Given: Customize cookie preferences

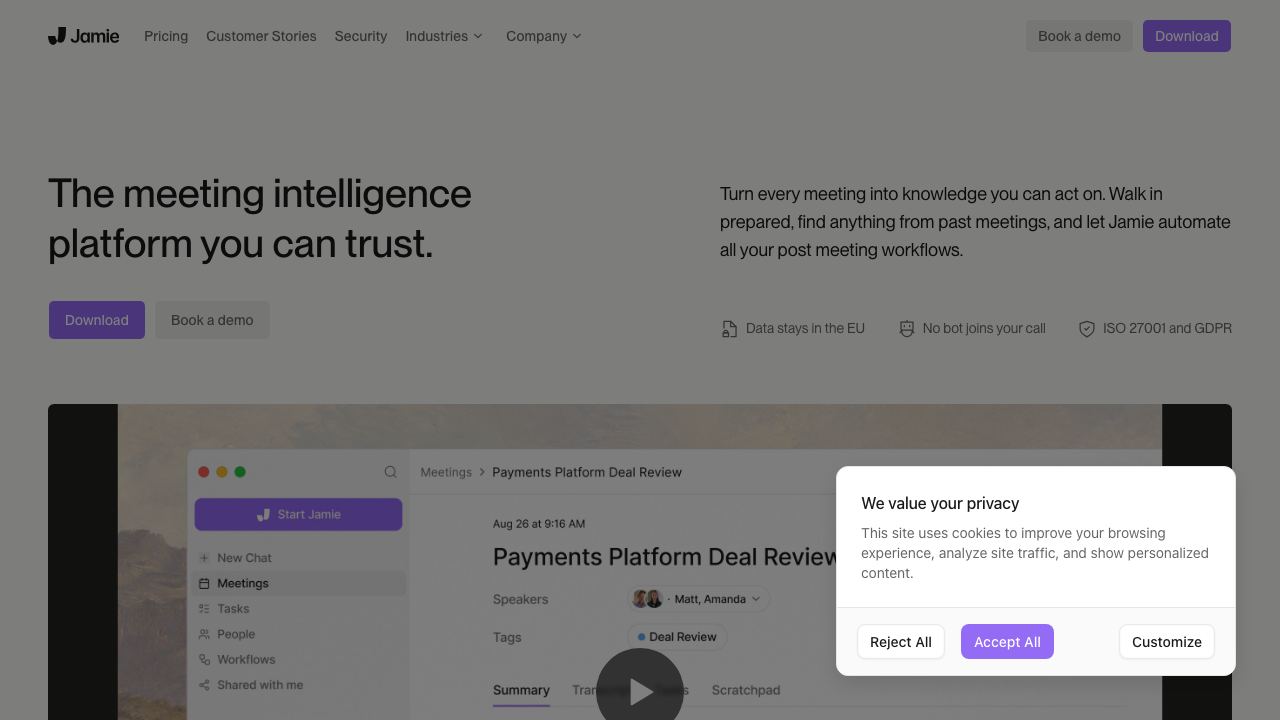Looking at the screenshot, I should click(x=1167, y=642).
